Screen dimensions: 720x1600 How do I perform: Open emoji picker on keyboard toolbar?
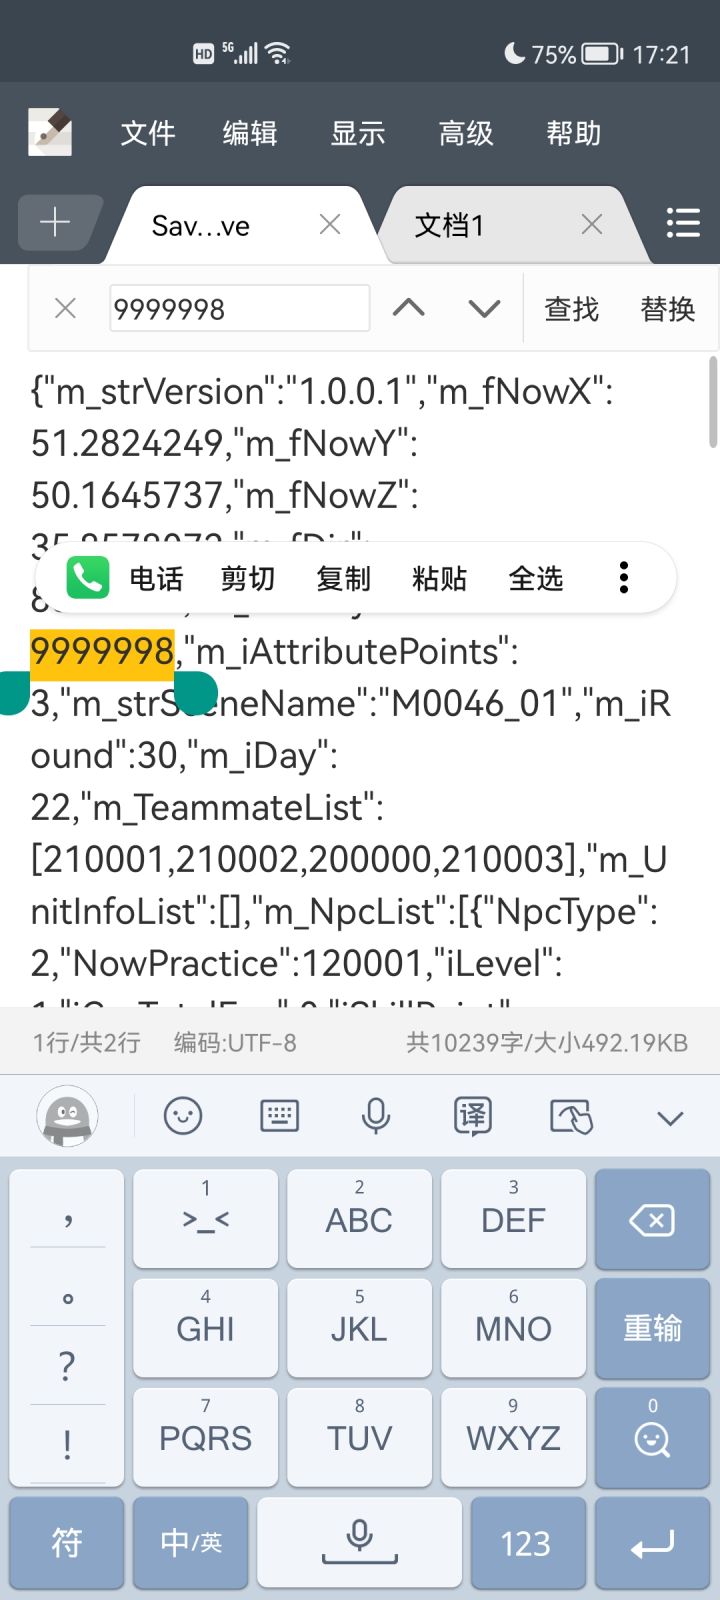point(183,1116)
